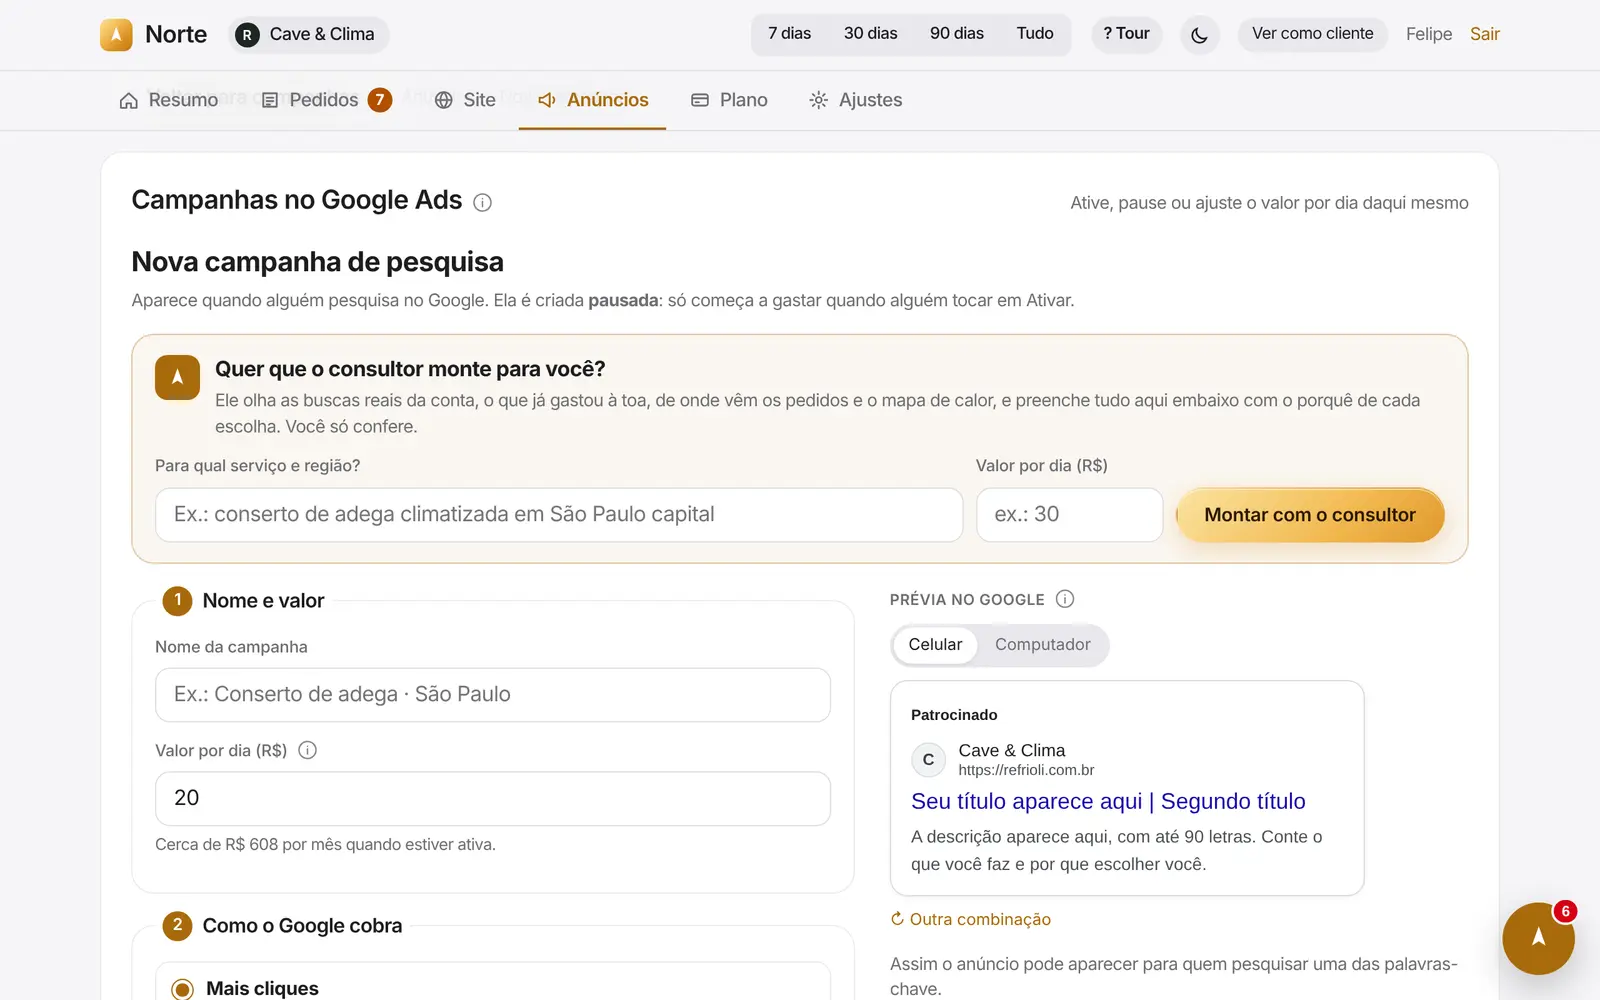Click the https://refrioli.com.br URL text
The width and height of the screenshot is (1600, 1000).
[1026, 770]
